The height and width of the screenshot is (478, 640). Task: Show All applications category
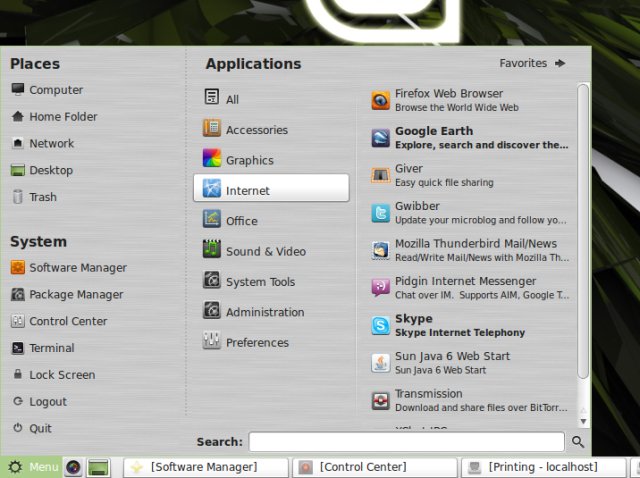click(x=232, y=99)
